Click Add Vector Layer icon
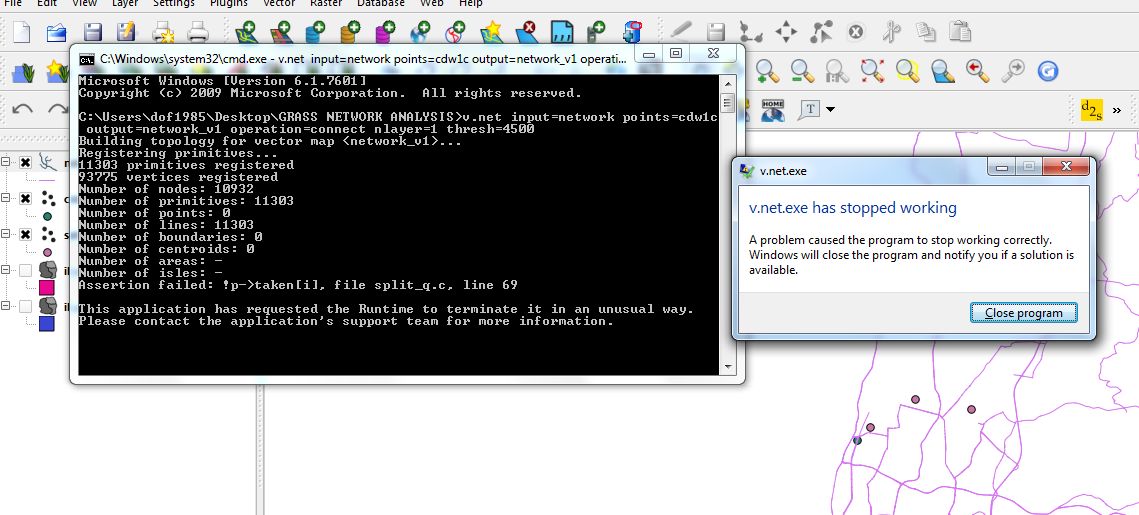Image resolution: width=1139 pixels, height=515 pixels. point(246,32)
